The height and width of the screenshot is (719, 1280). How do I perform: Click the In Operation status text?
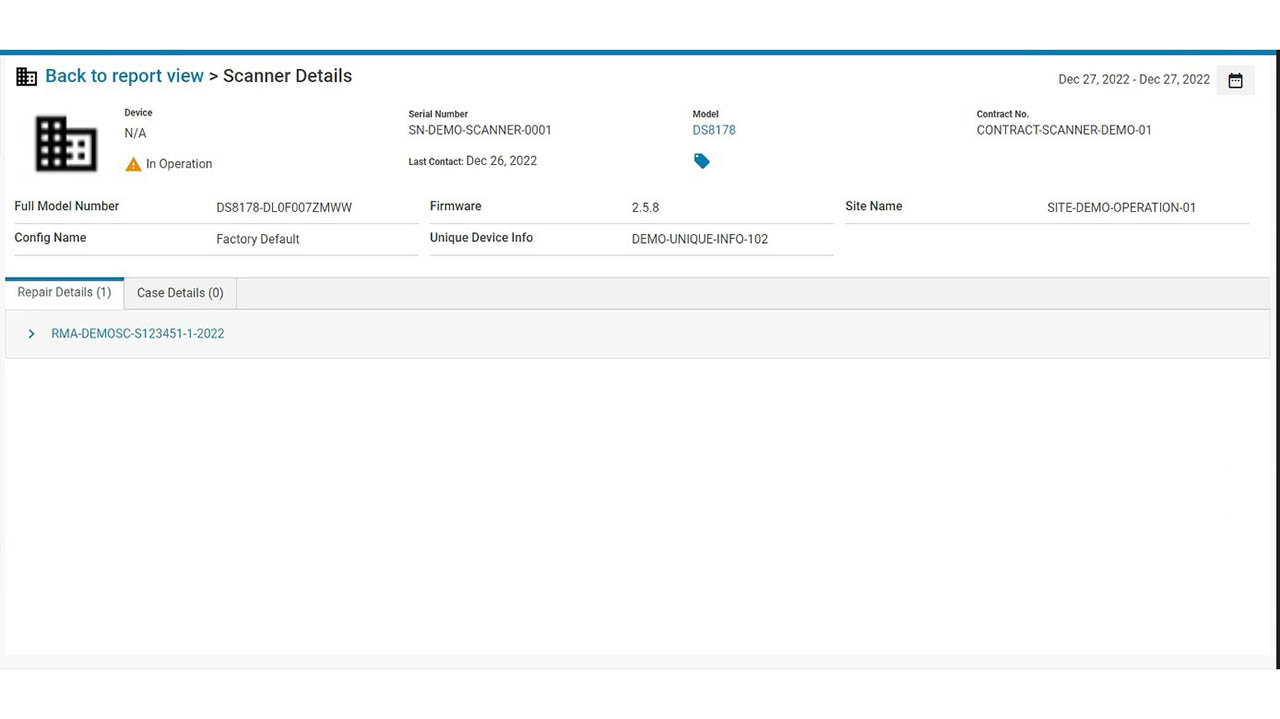click(179, 164)
